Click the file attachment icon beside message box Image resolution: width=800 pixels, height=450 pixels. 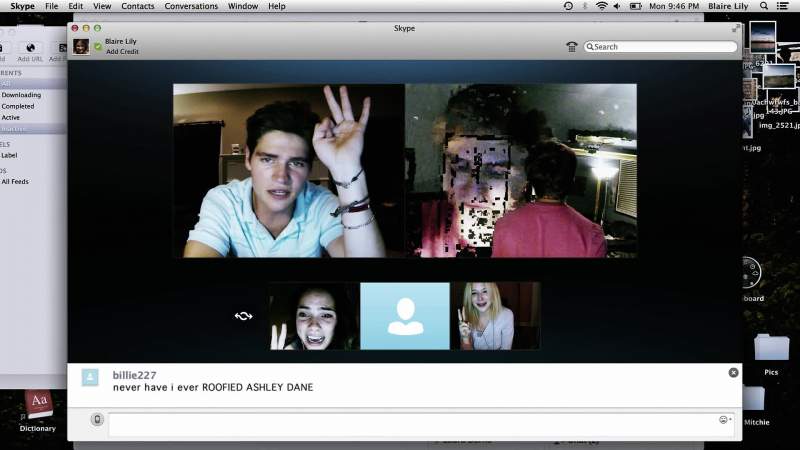coord(97,419)
